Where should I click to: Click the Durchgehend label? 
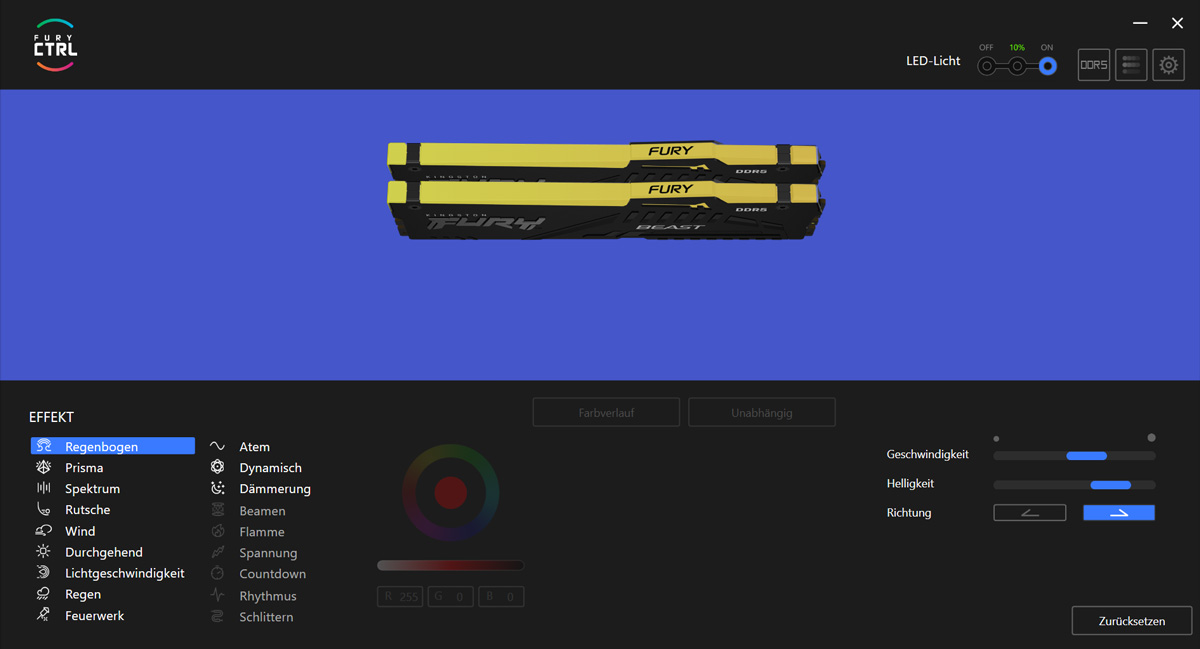104,552
